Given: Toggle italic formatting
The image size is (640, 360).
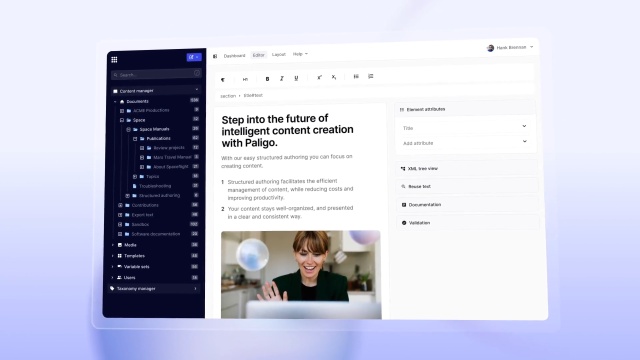Looking at the screenshot, I should tap(282, 78).
